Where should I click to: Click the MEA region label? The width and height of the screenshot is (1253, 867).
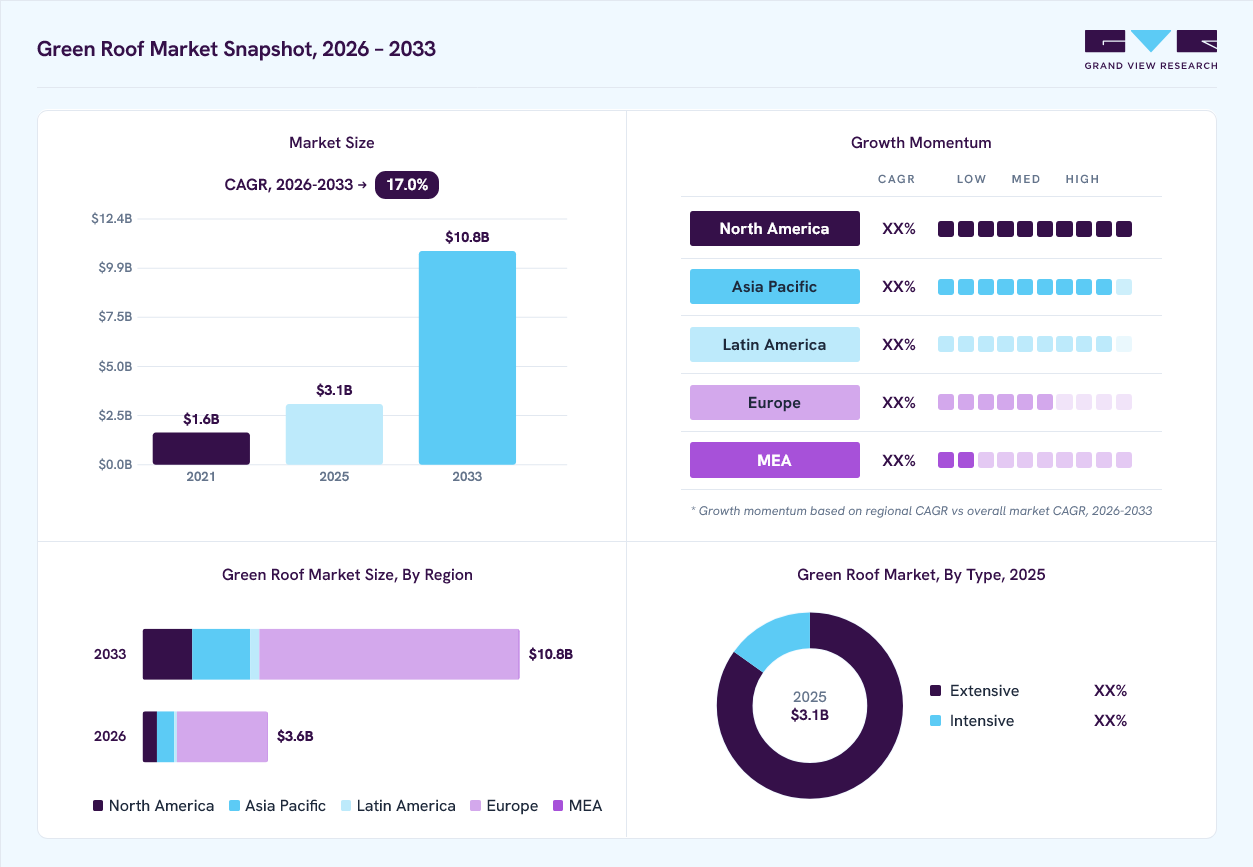775,460
